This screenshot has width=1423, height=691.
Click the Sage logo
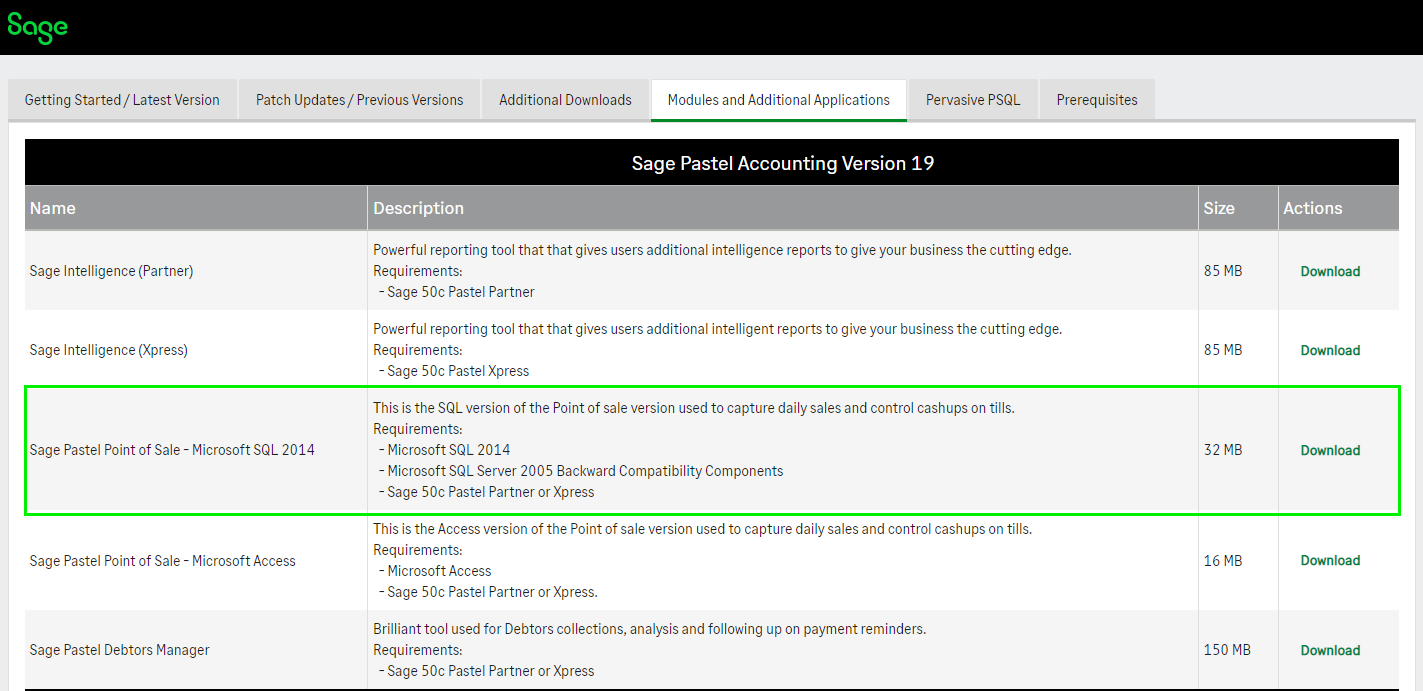pyautogui.click(x=37, y=28)
